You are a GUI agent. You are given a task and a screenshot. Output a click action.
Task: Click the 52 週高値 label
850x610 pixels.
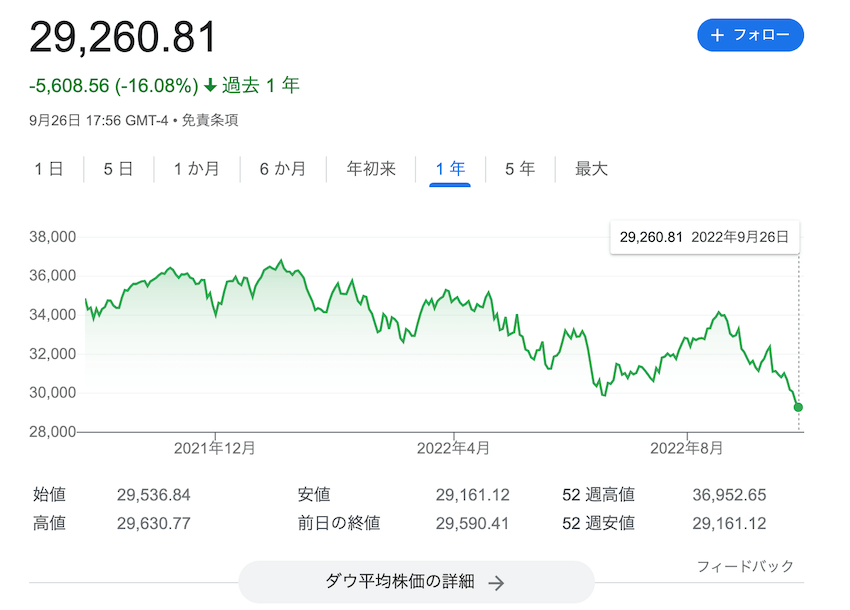point(598,495)
